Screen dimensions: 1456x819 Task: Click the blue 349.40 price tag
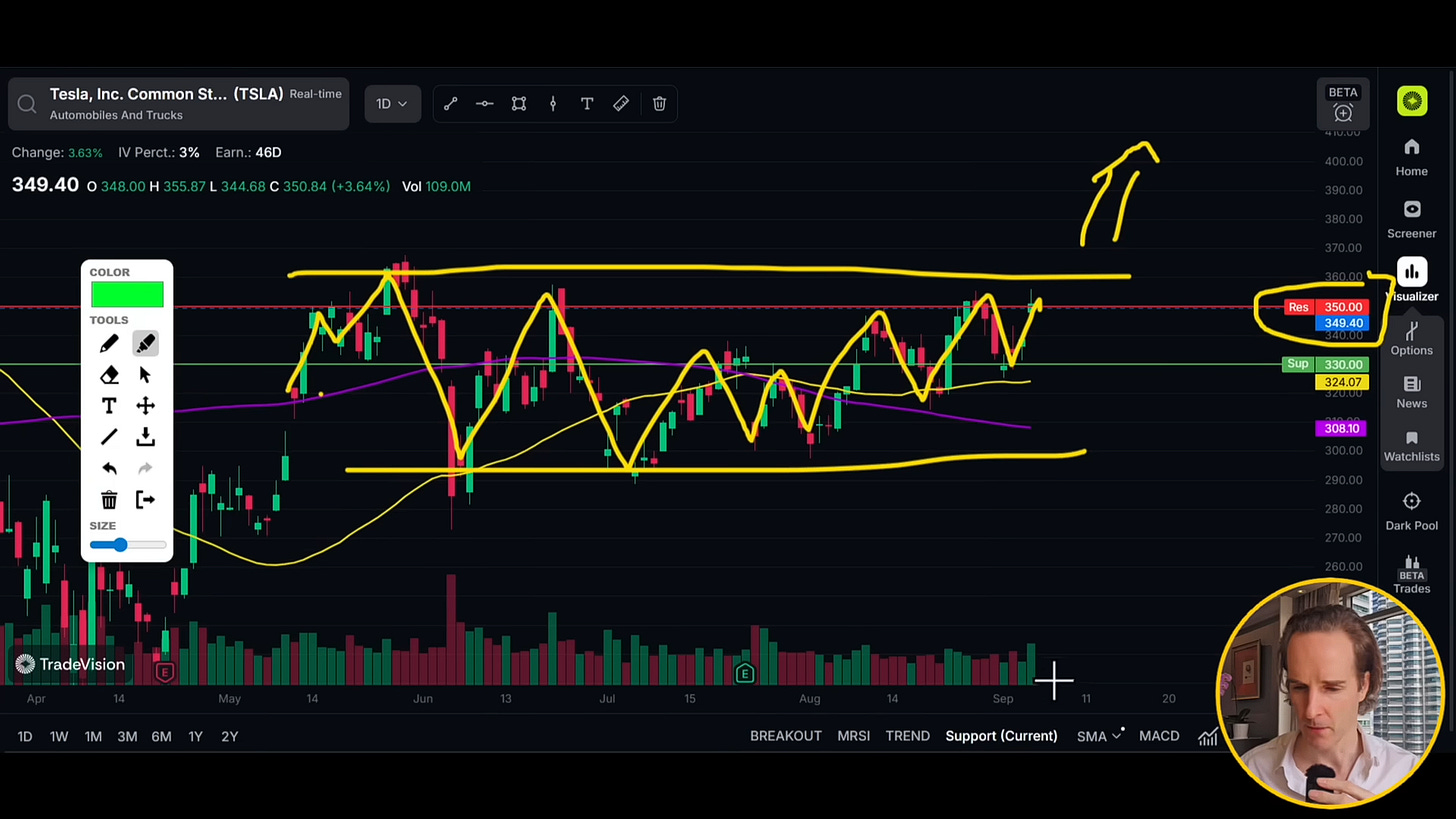click(1343, 323)
